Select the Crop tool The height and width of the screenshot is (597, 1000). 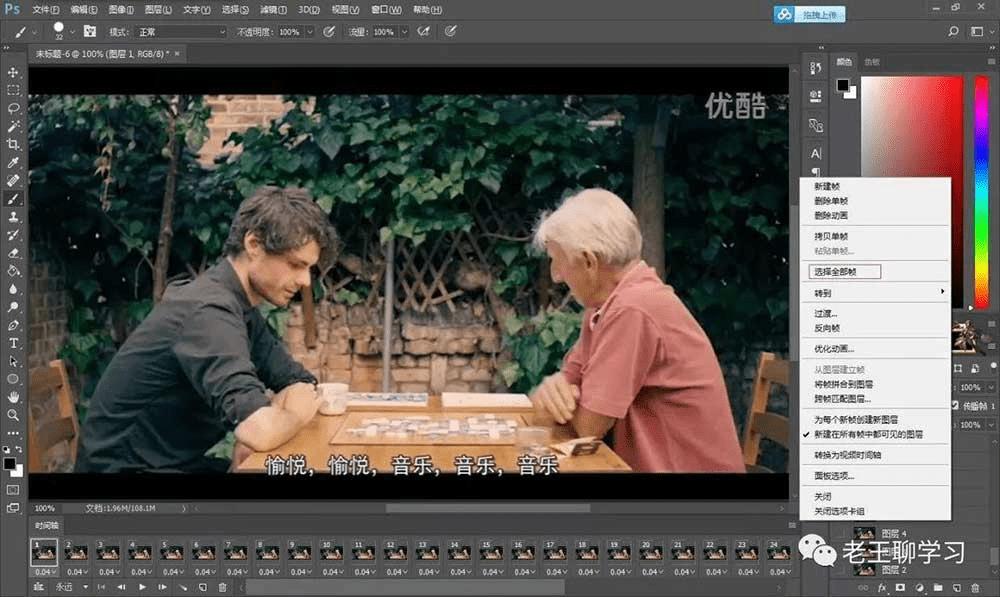(x=13, y=144)
